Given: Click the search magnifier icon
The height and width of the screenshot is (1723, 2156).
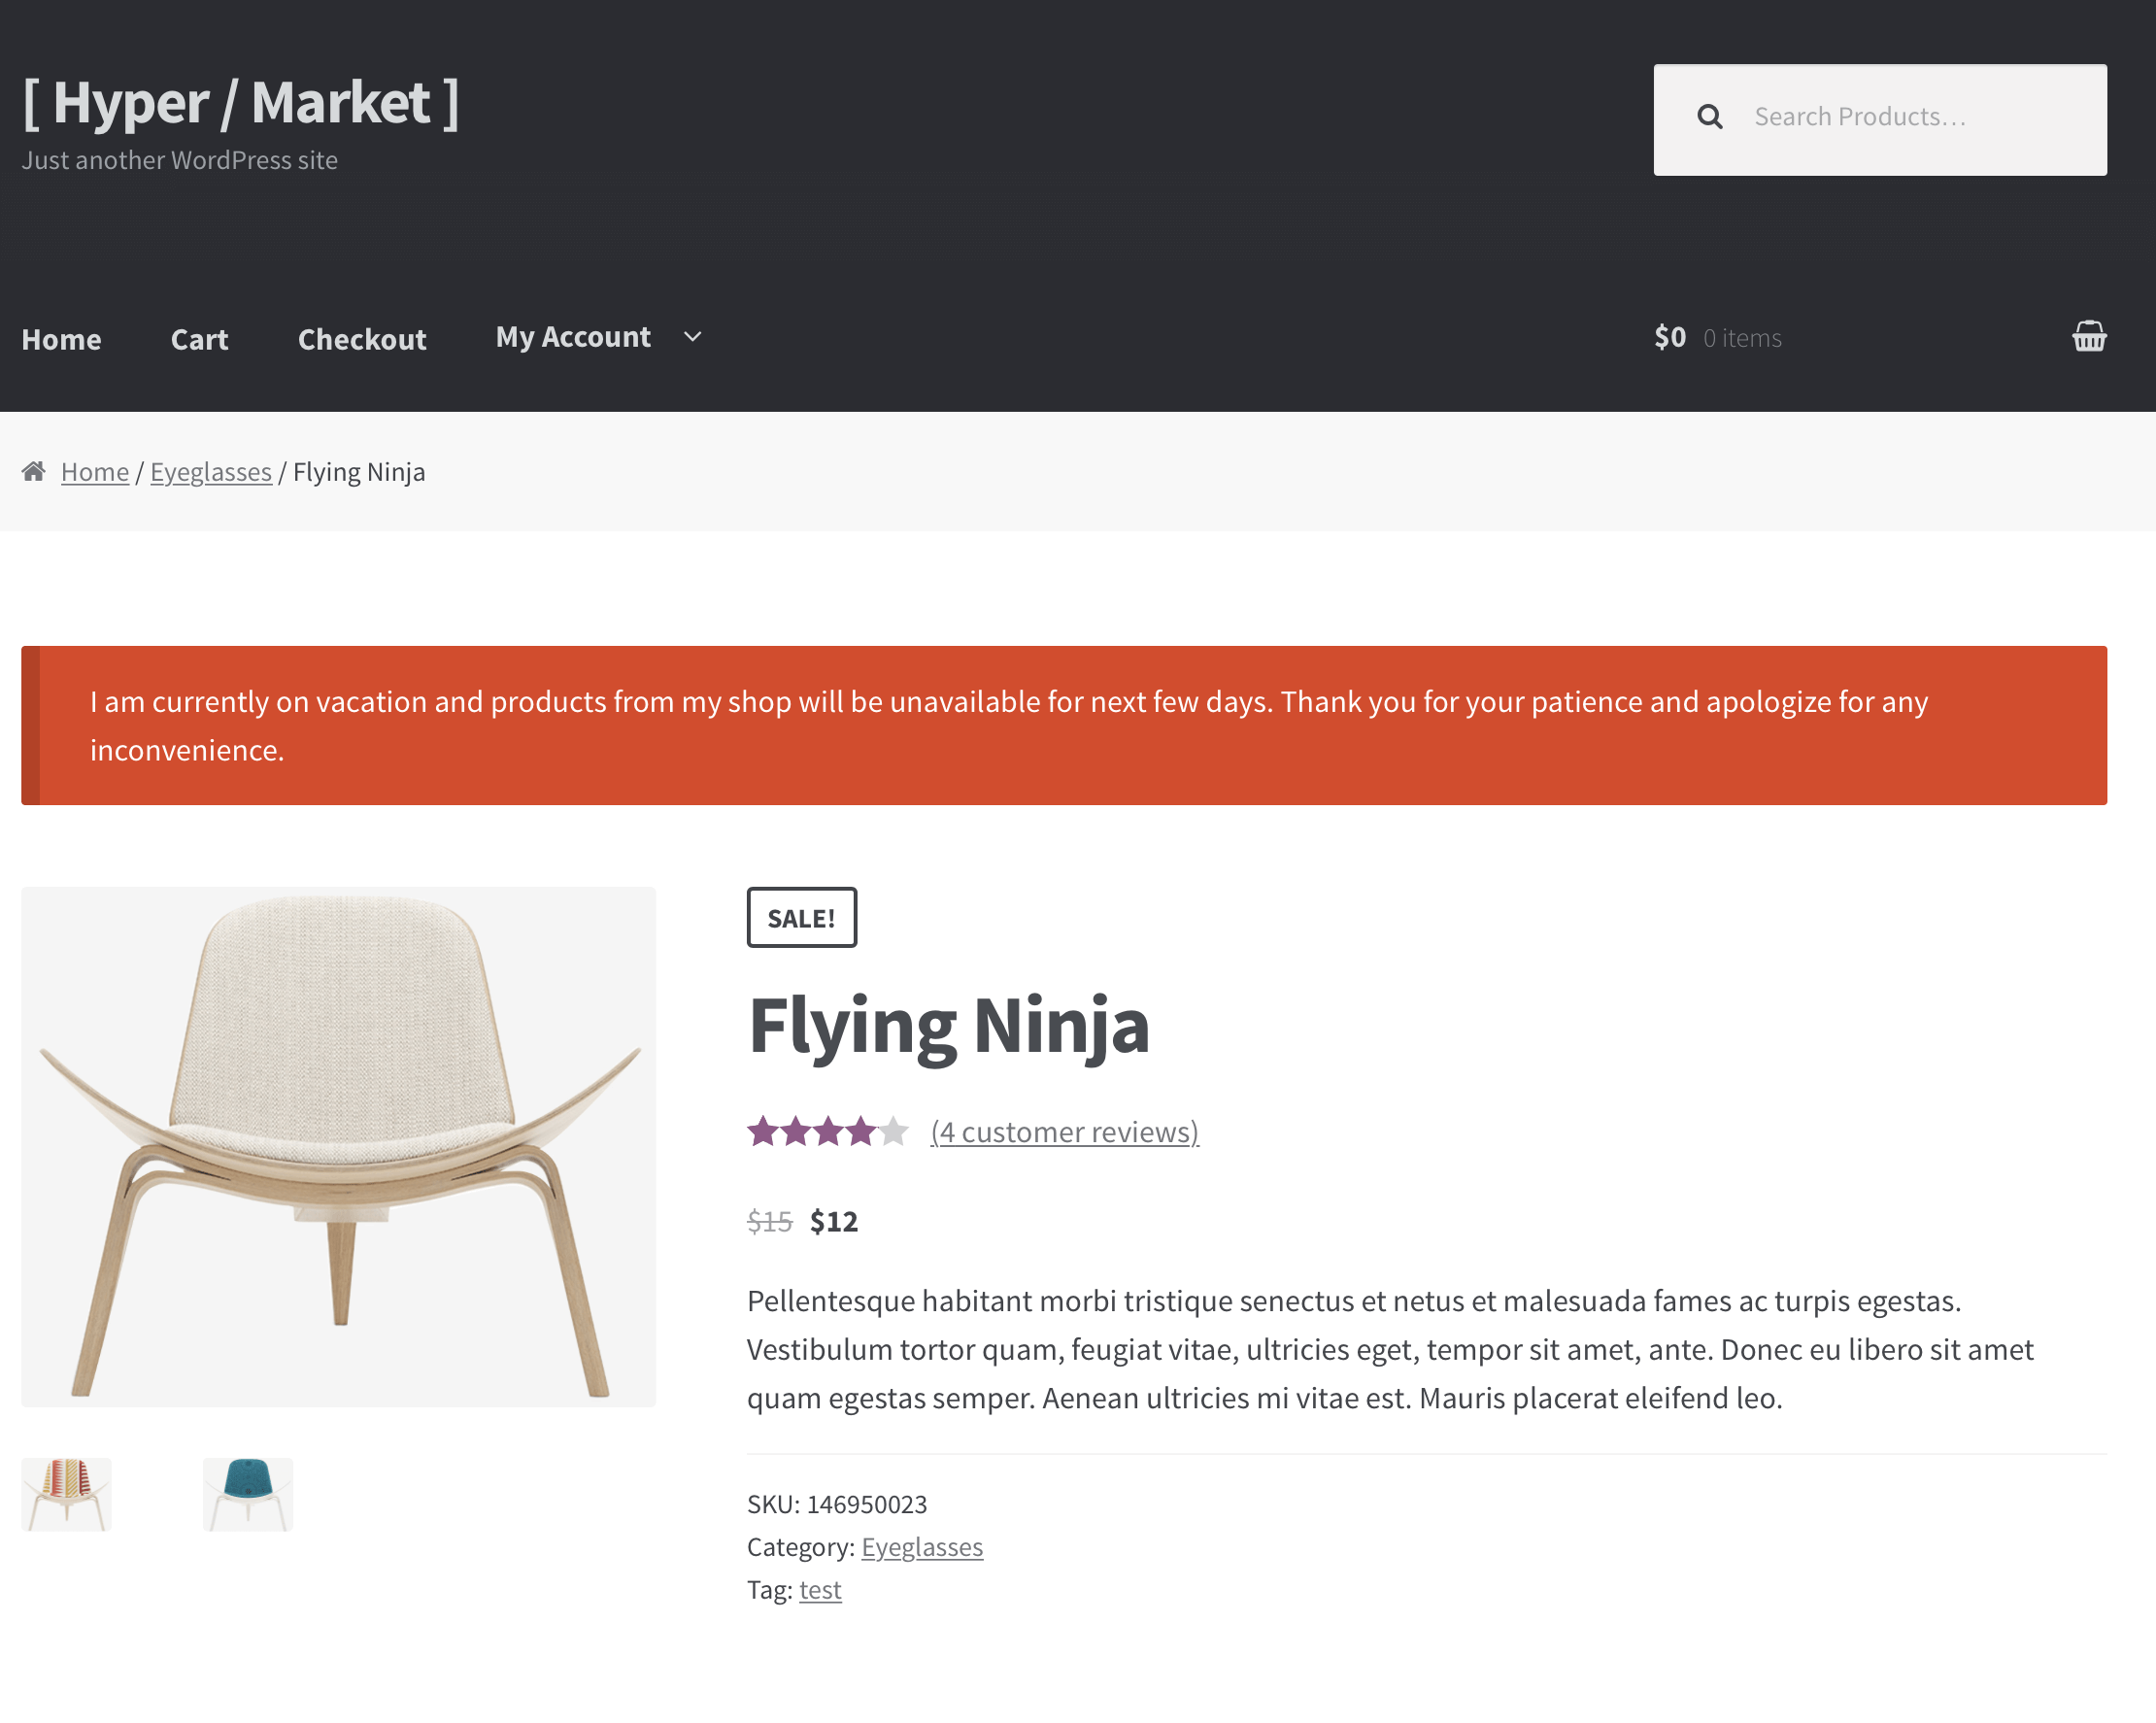Looking at the screenshot, I should point(1709,117).
